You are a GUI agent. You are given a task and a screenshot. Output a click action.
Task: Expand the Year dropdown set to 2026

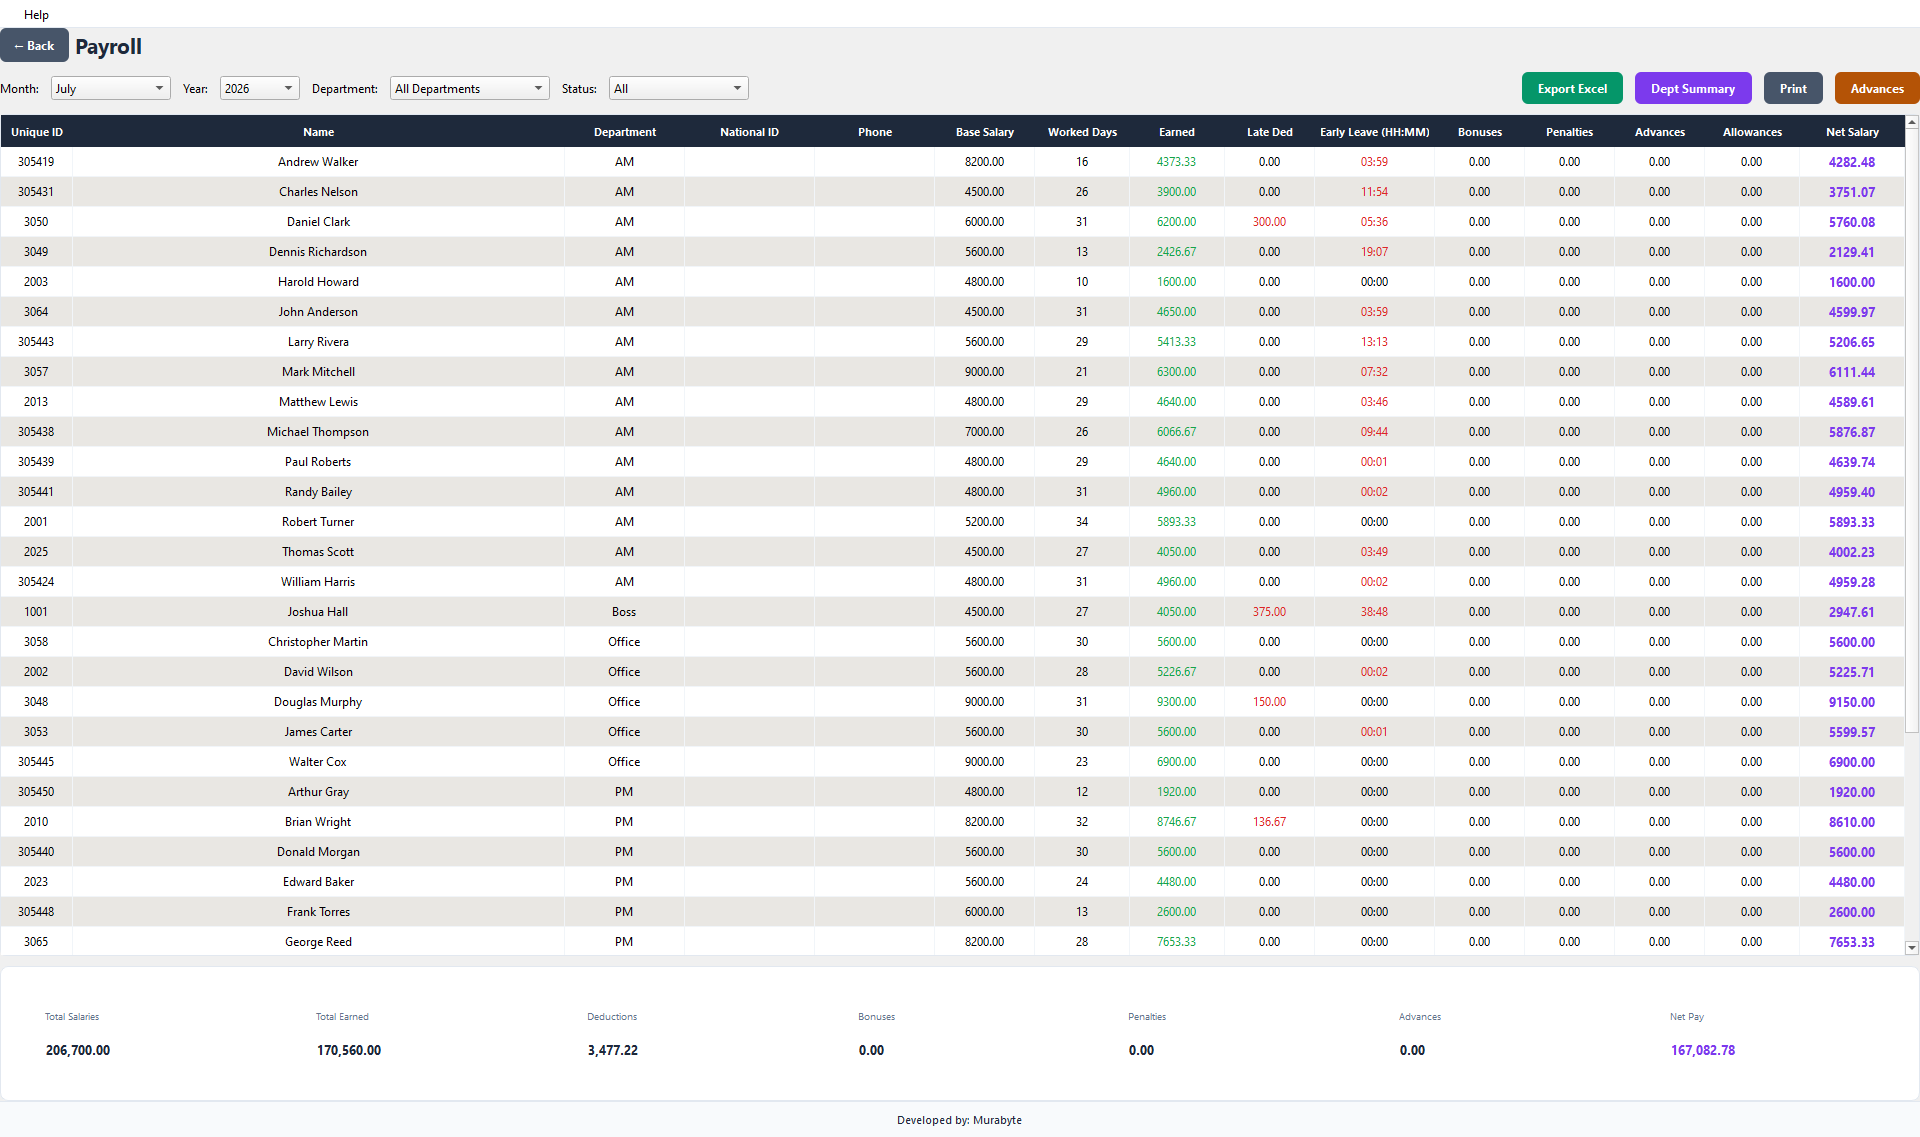pyautogui.click(x=260, y=88)
